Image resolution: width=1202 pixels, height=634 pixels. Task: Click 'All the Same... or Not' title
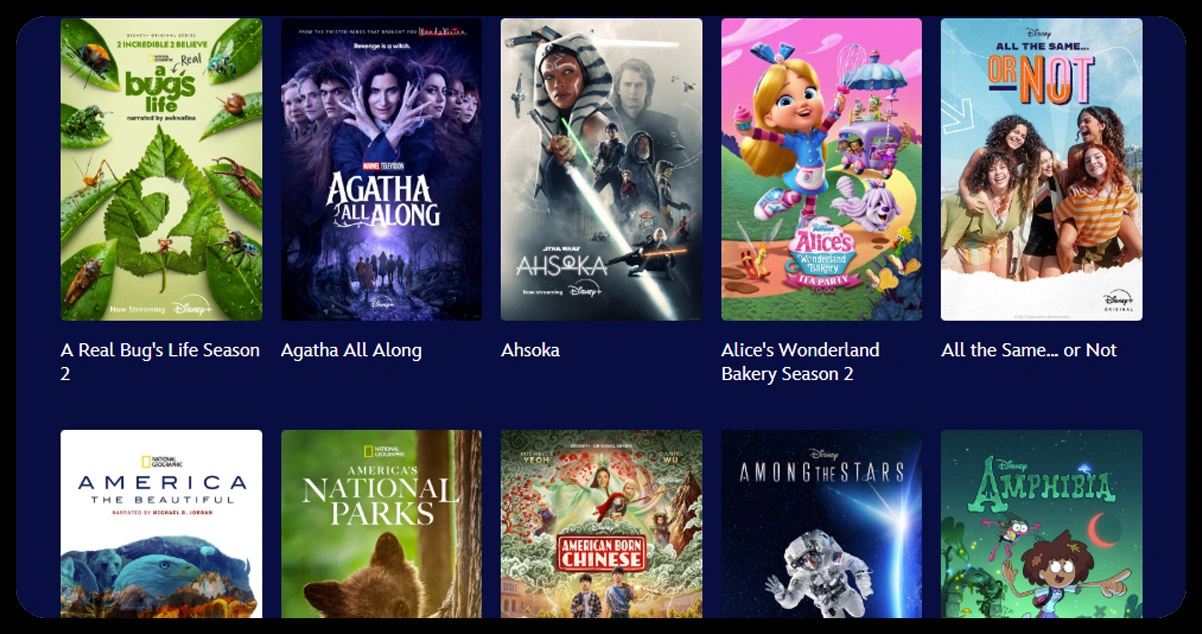coord(1029,350)
